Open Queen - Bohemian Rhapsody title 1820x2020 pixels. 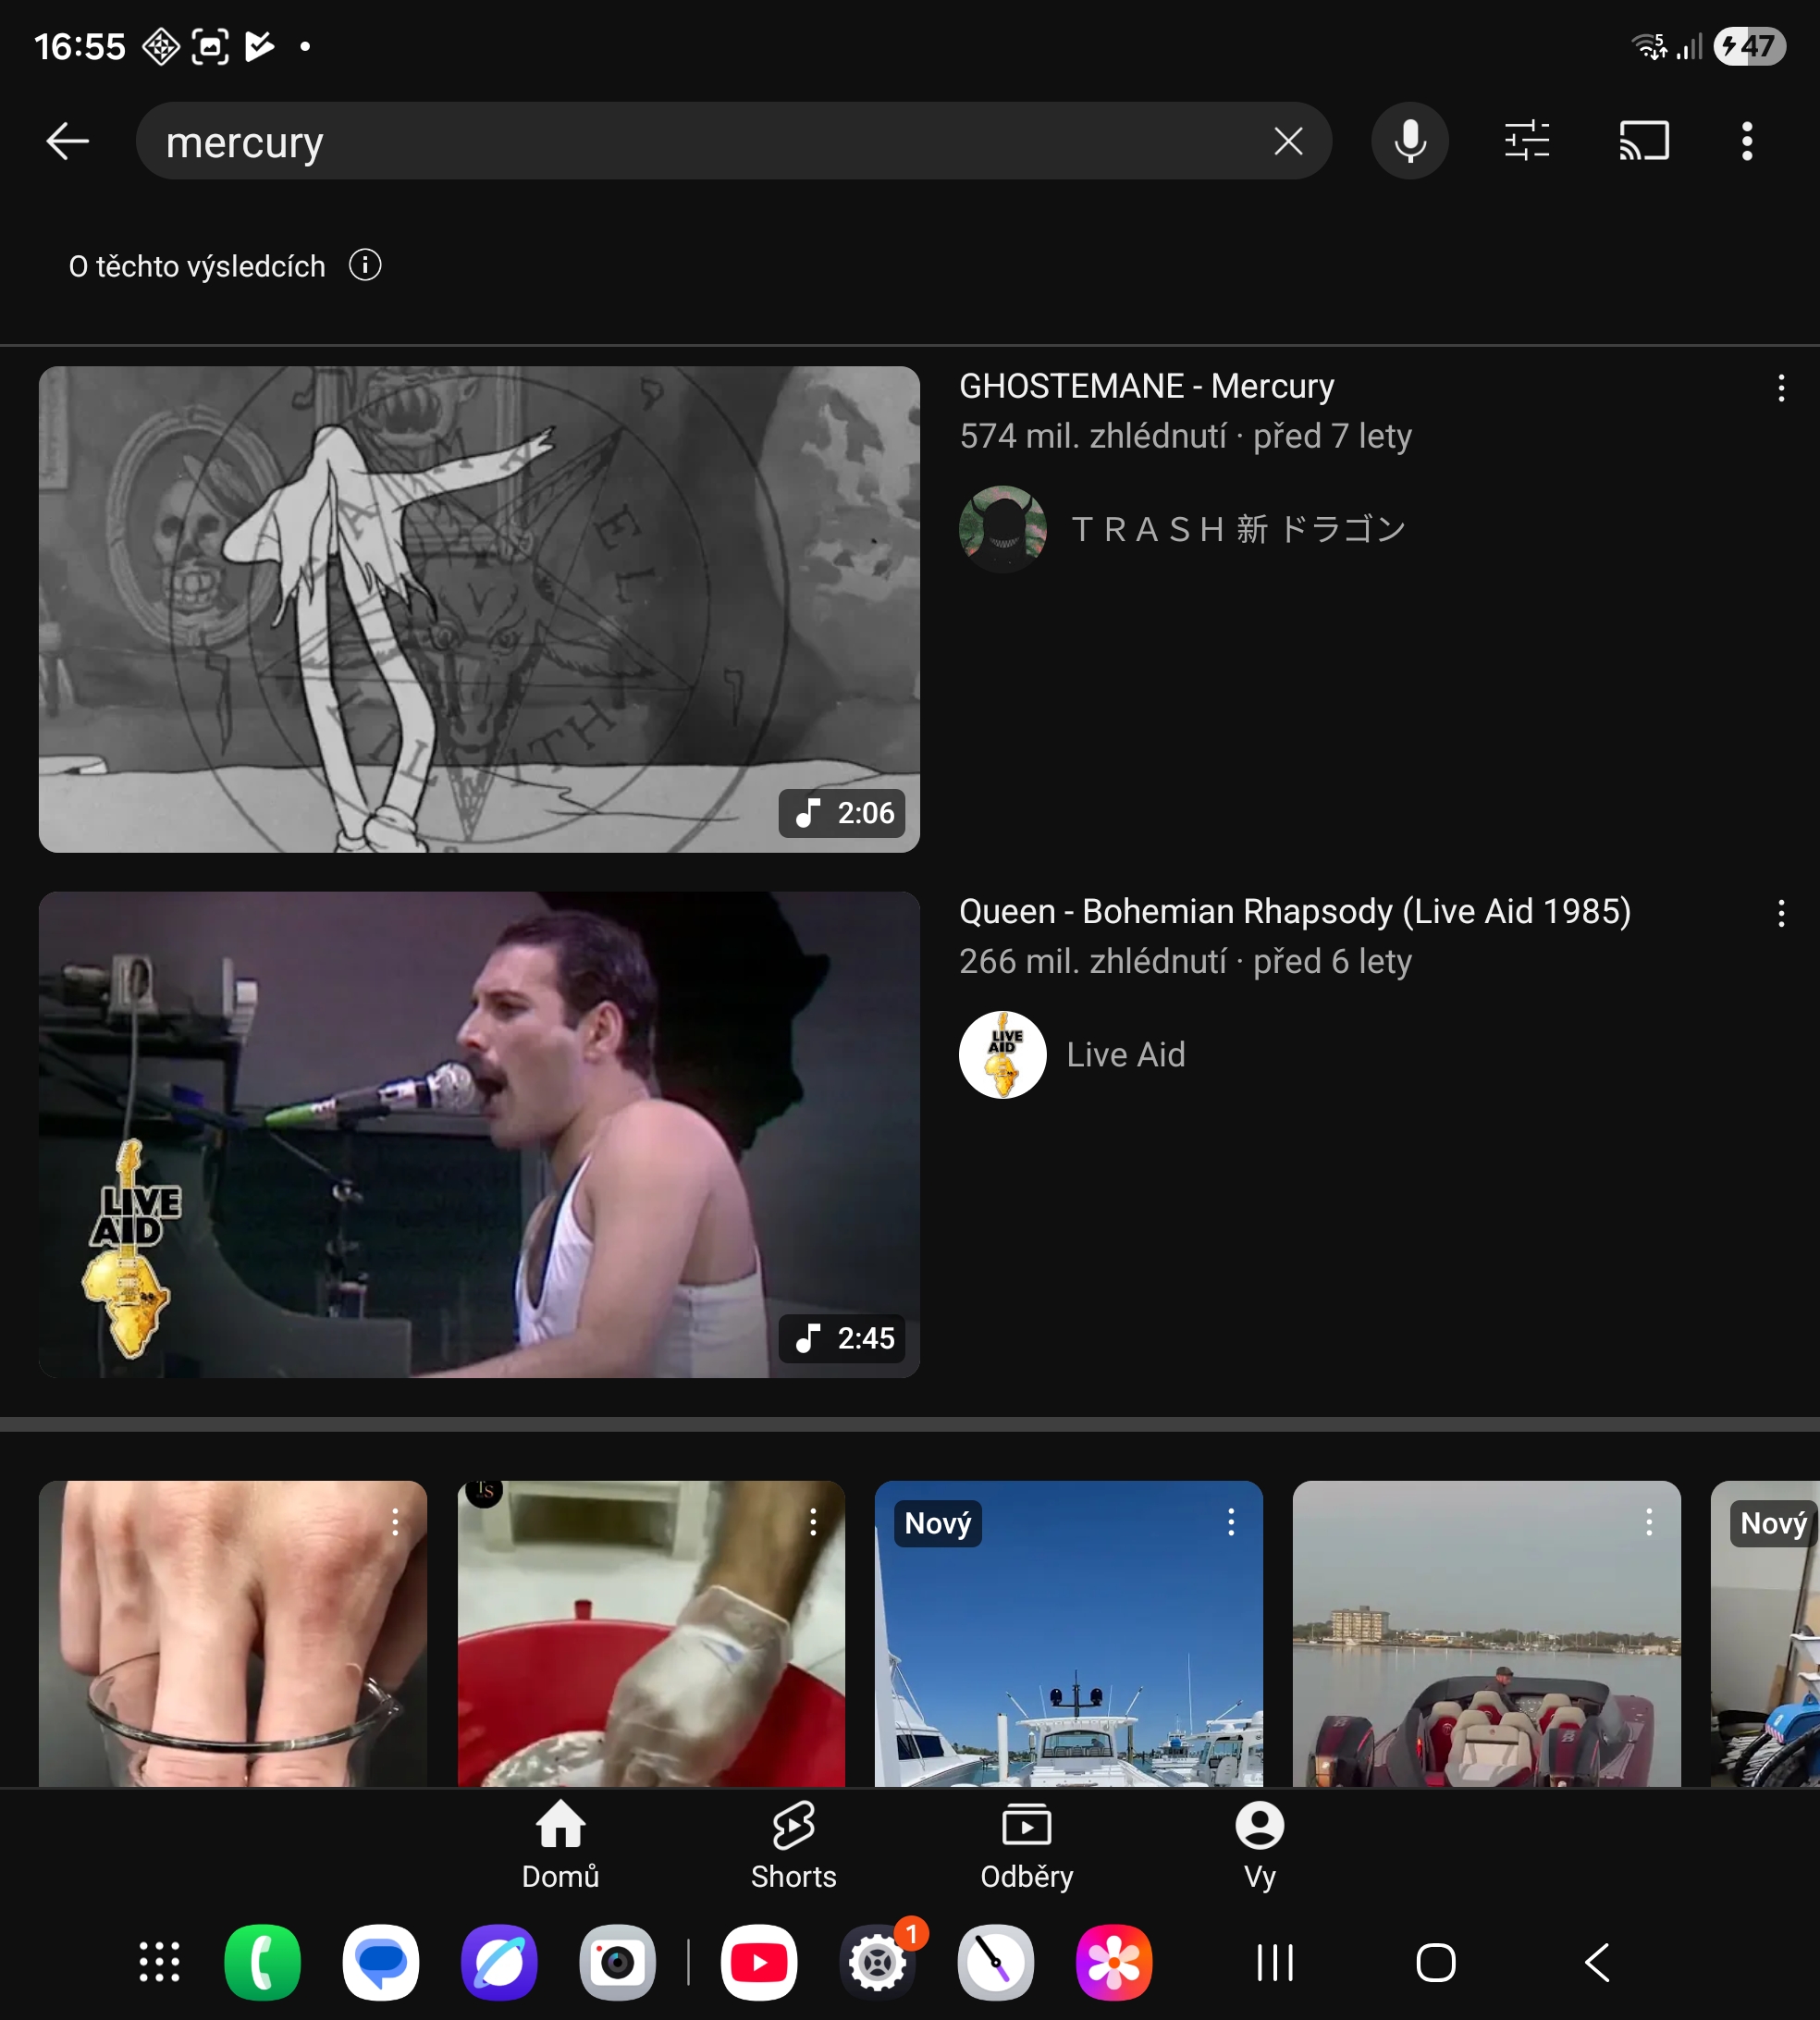point(1295,912)
